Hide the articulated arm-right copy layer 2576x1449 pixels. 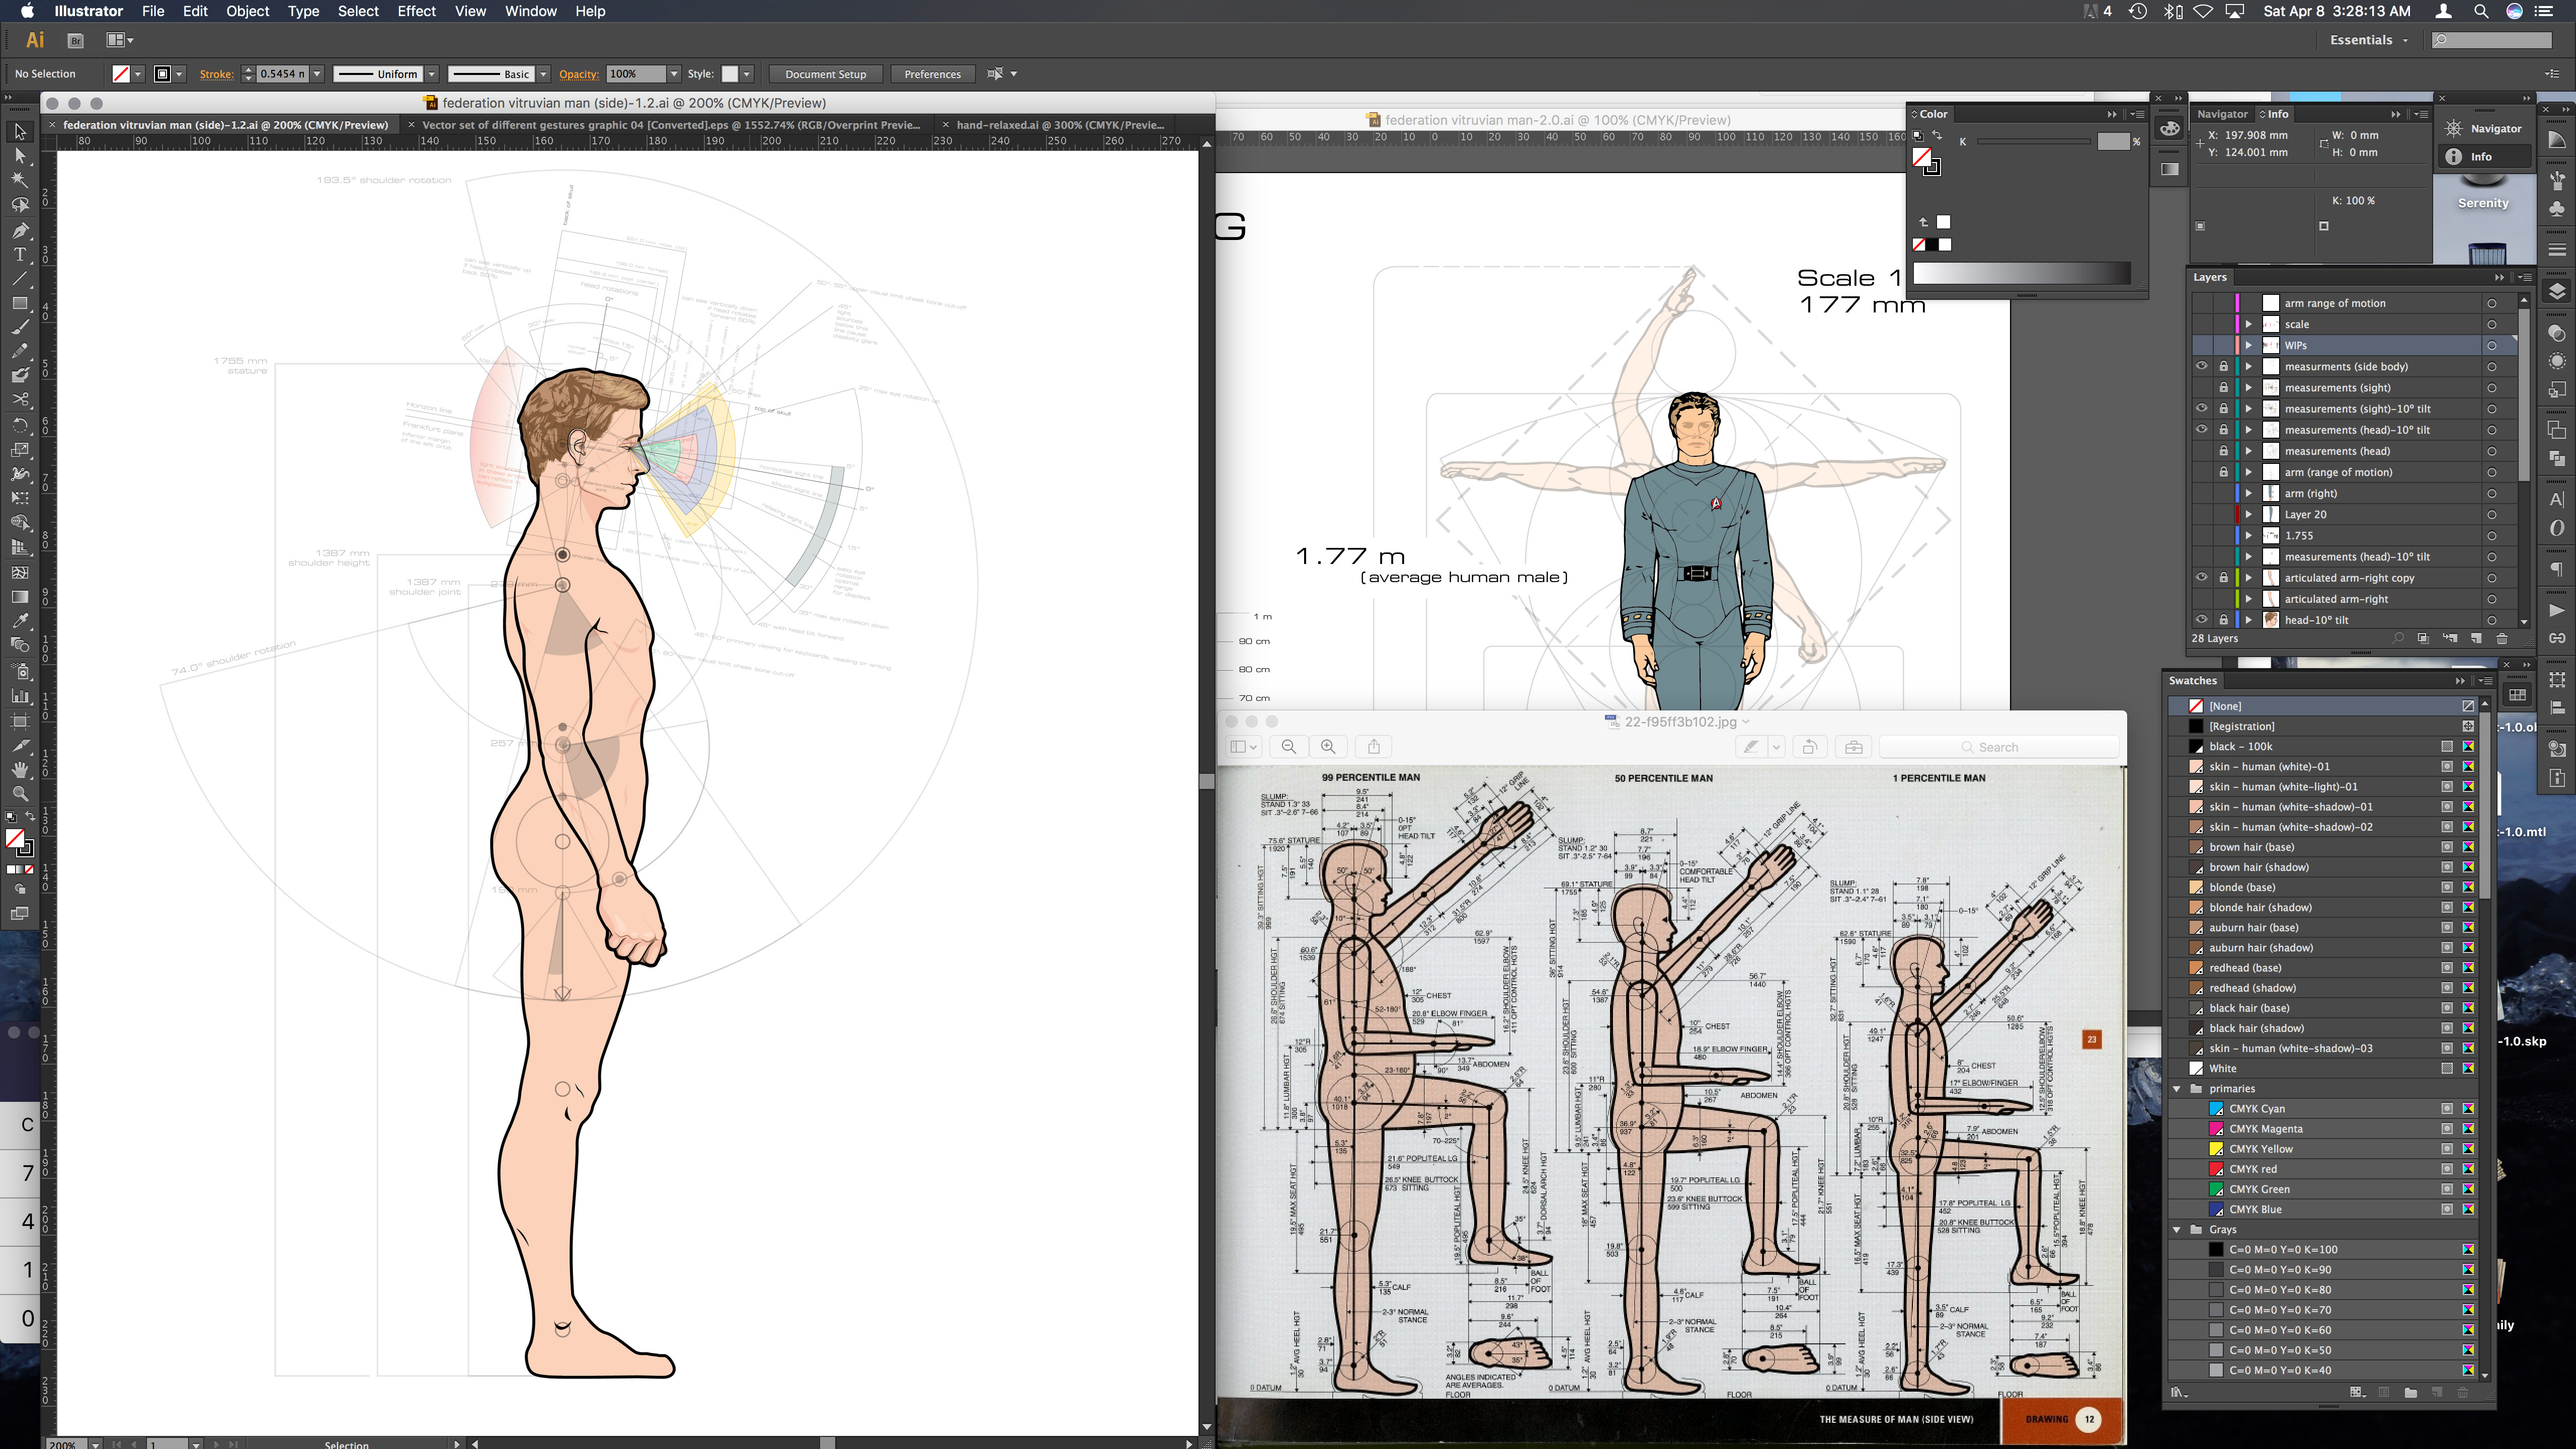[2201, 578]
